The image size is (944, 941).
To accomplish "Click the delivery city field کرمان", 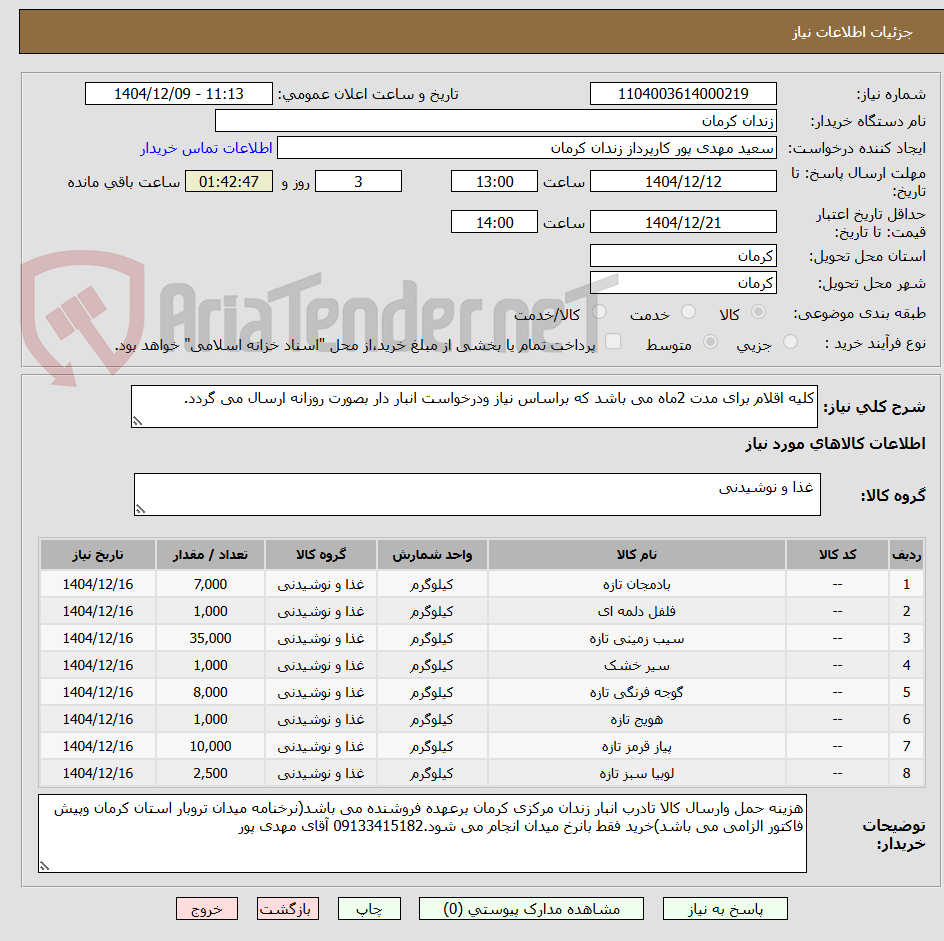I will tap(683, 283).
